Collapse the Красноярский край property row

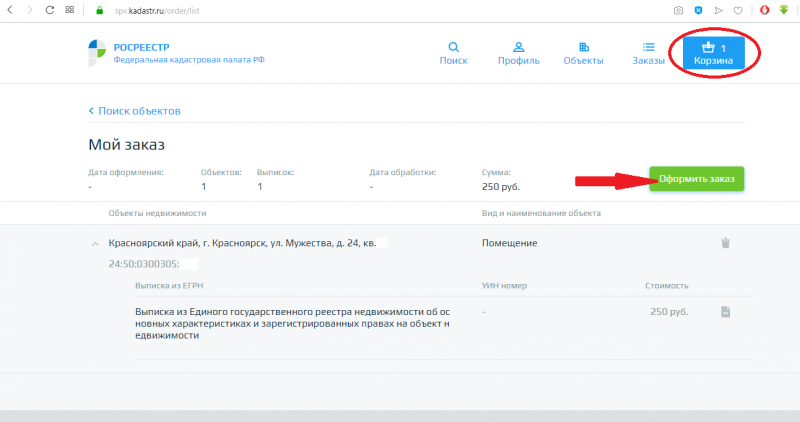(x=95, y=243)
